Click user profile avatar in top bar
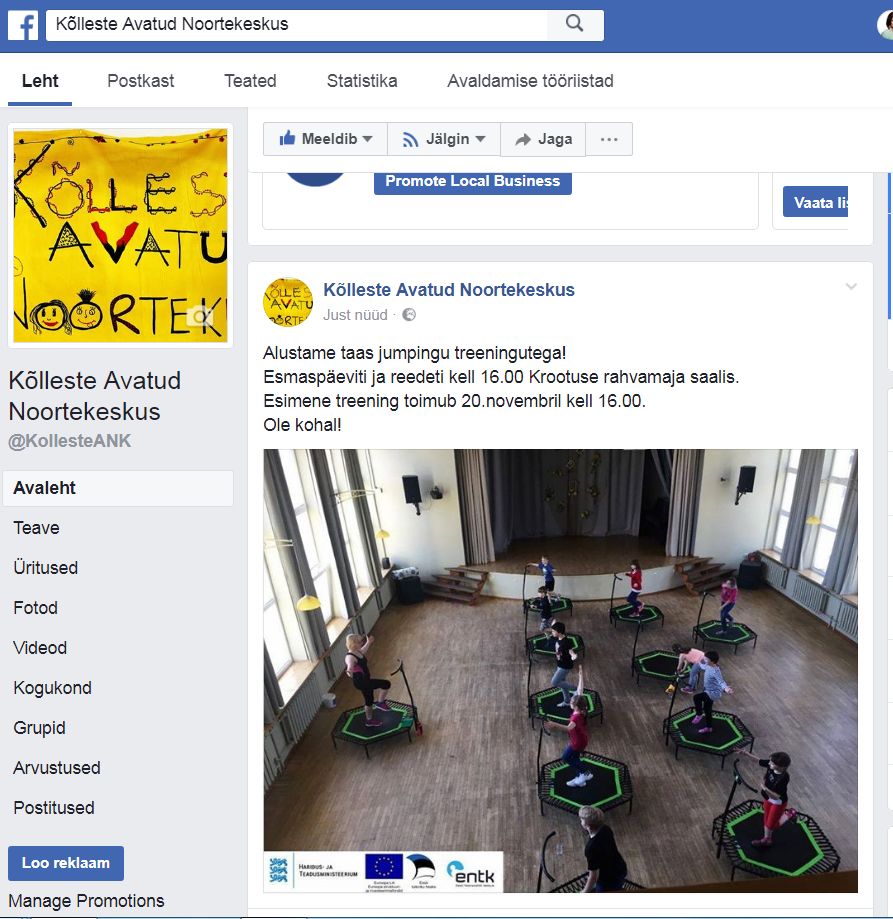 885,25
